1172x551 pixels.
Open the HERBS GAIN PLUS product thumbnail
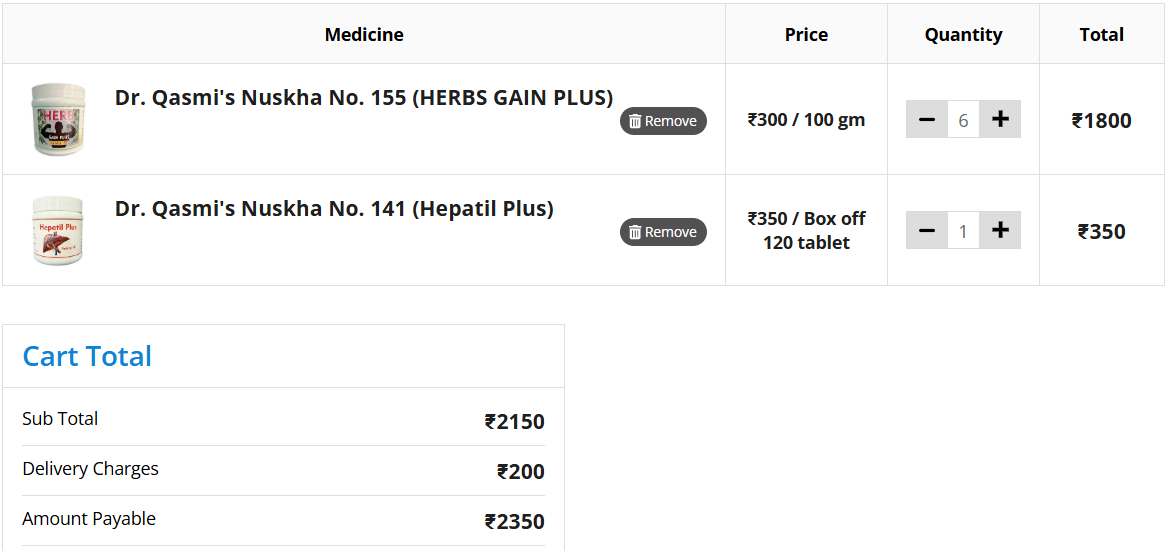click(x=59, y=119)
